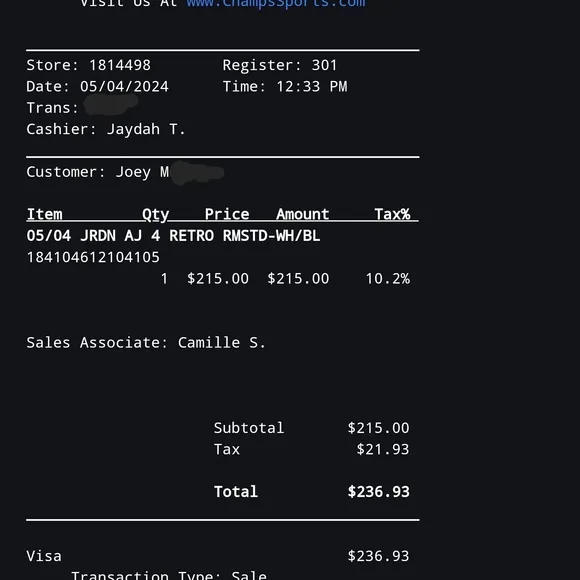Open the www.champssports.com link

click(x=276, y=4)
